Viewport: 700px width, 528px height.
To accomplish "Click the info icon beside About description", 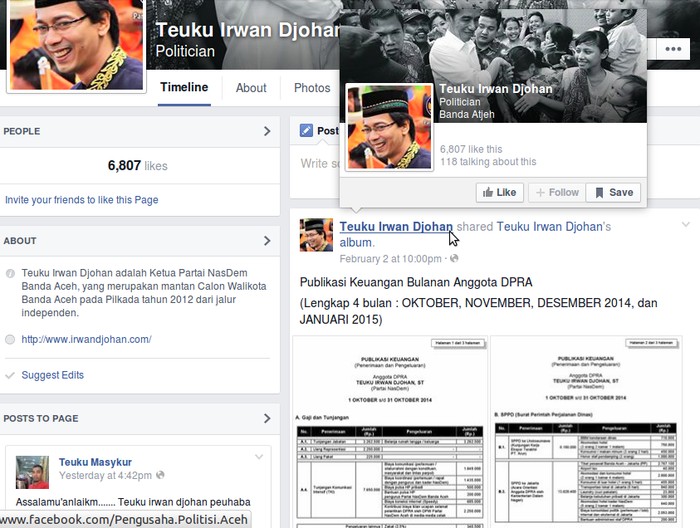I will 10,274.
